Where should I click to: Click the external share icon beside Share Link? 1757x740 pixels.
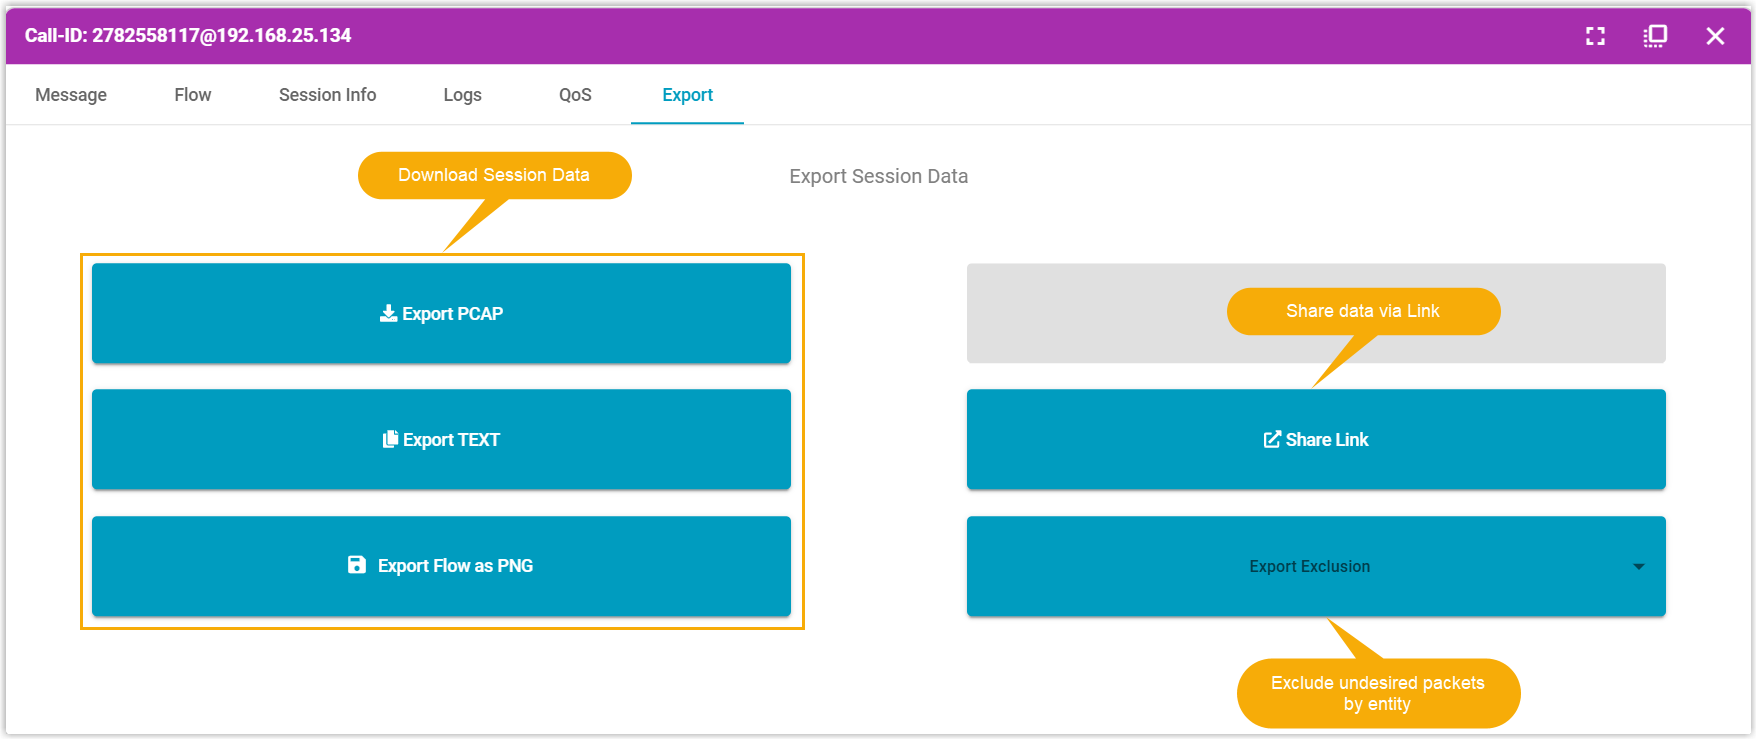tap(1272, 440)
